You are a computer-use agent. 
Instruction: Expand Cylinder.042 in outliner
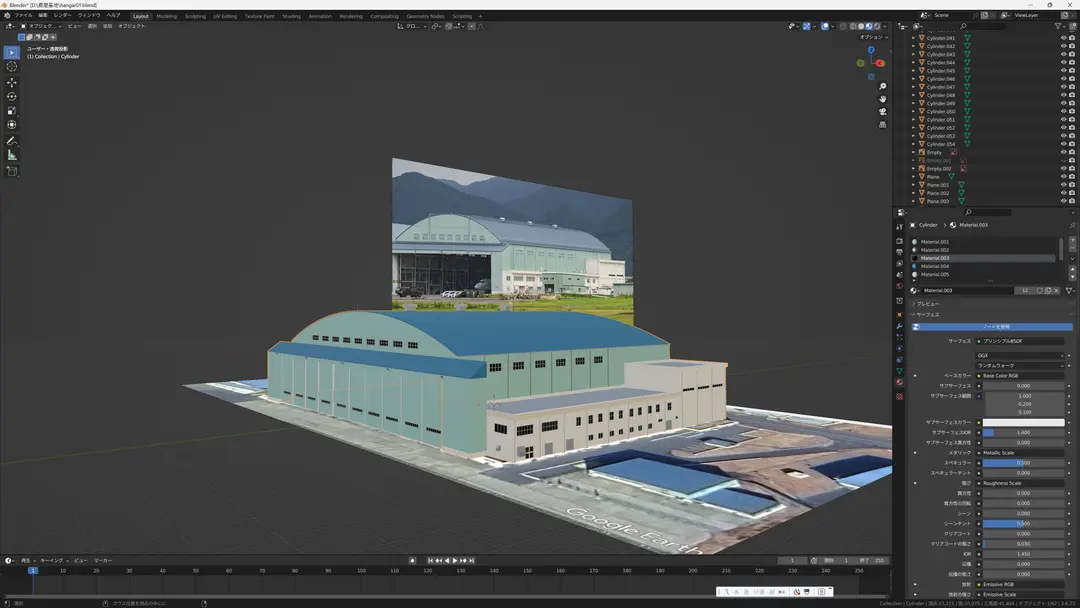914,46
